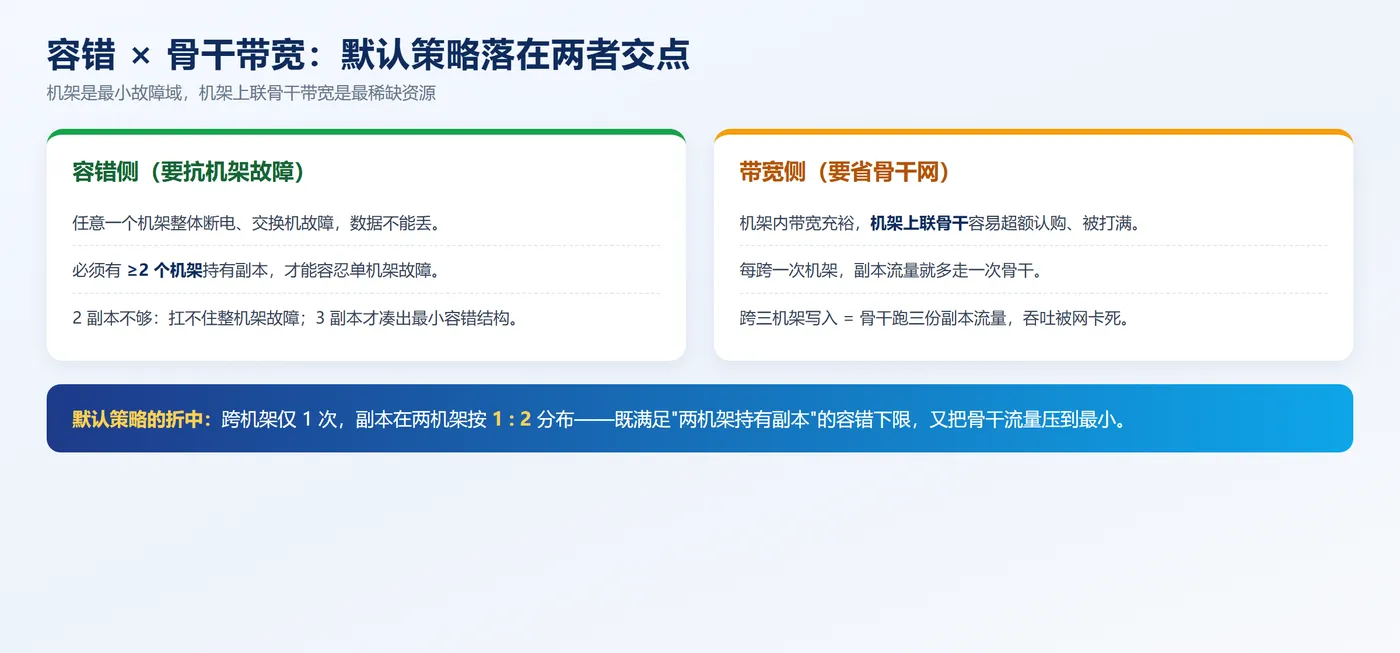Click the heading 容错侧（要抗机架故障）
This screenshot has height=653, width=1400.
(x=189, y=172)
